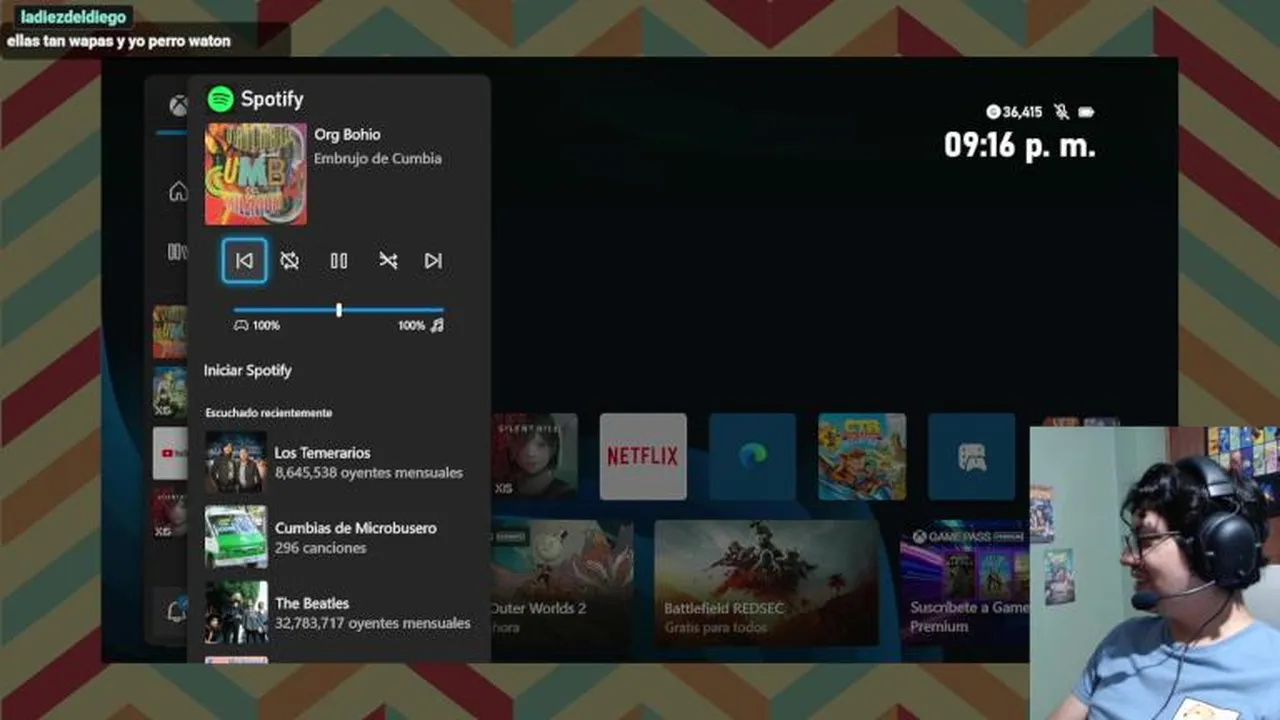Click the game controller volume icon

tap(241, 326)
